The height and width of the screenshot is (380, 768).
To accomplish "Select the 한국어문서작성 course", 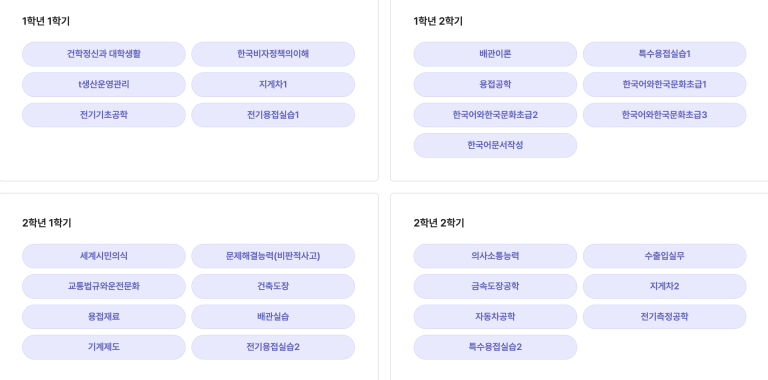I will click(x=495, y=145).
